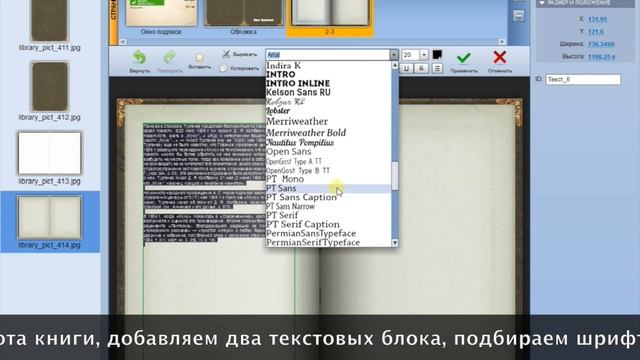Select thumbnail library_pict_412.jpg
This screenshot has width=640, height=360.
(49, 87)
